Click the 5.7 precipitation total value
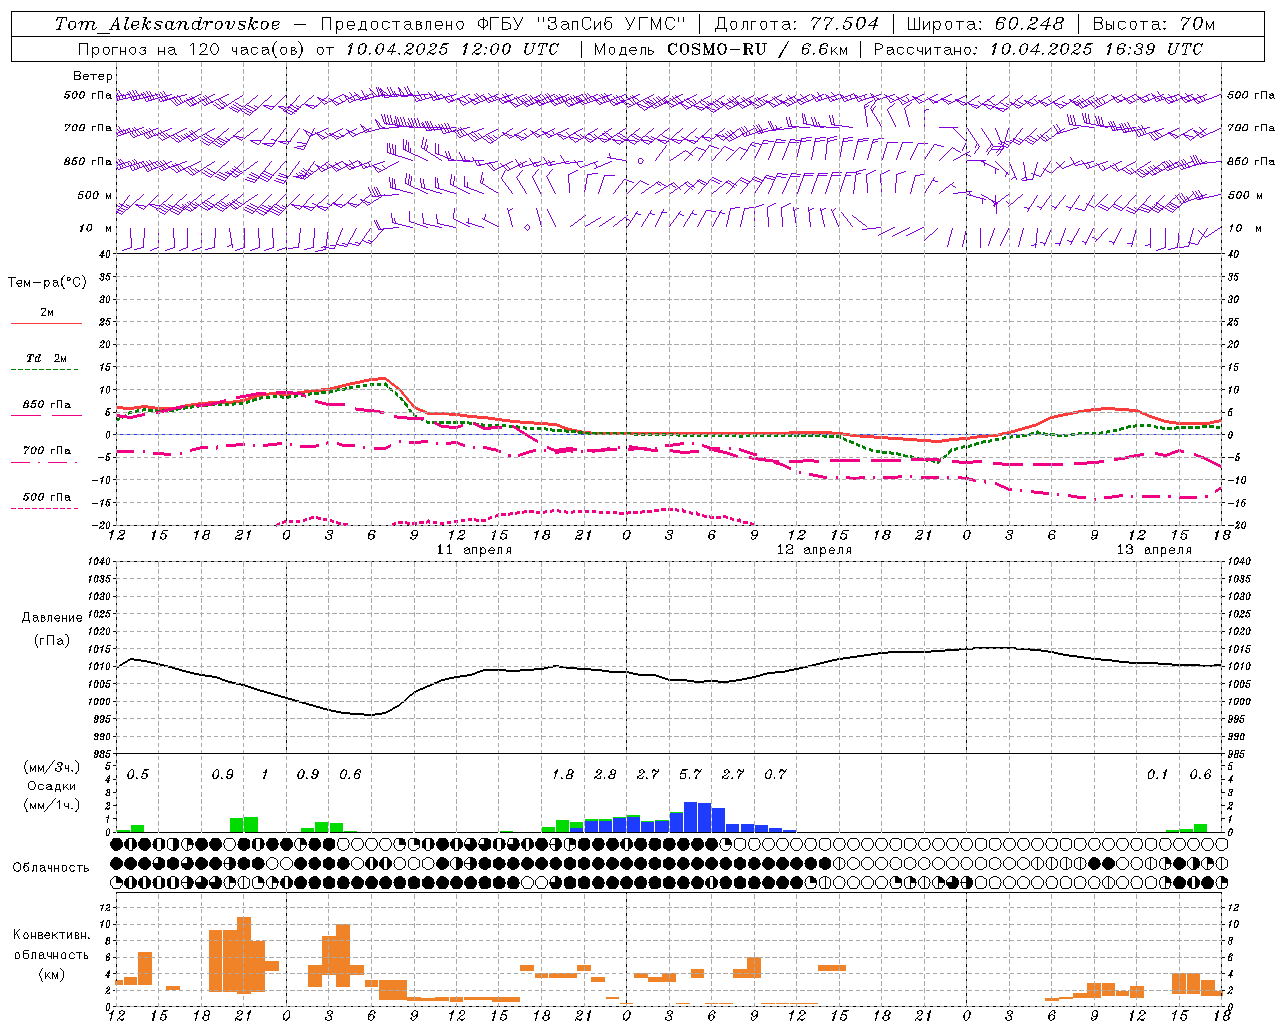 click(690, 774)
